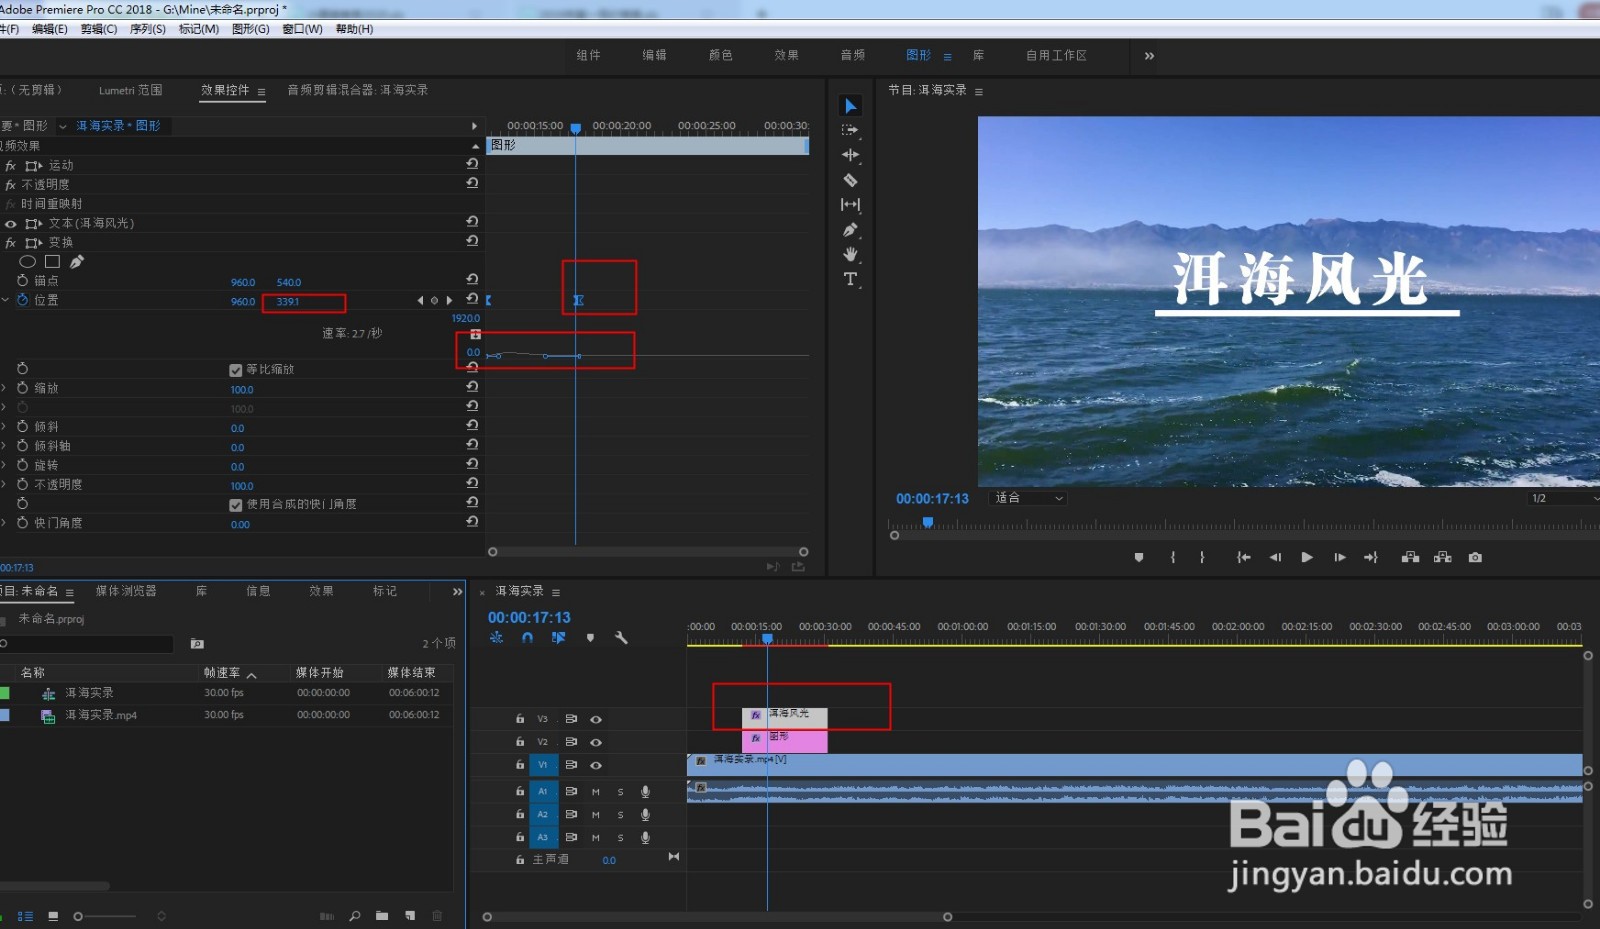Viewport: 1600px width, 929px height.
Task: Go to previous 位置 keyframe
Action: tap(420, 300)
